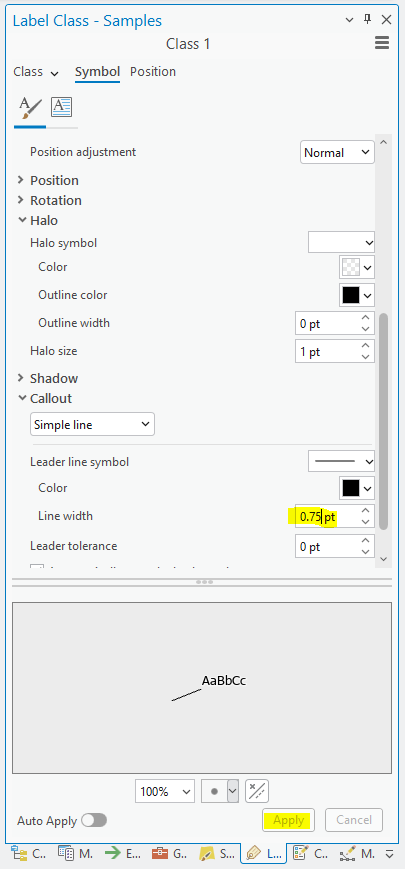
Task: Expand the Shadow section
Action: click(21, 378)
